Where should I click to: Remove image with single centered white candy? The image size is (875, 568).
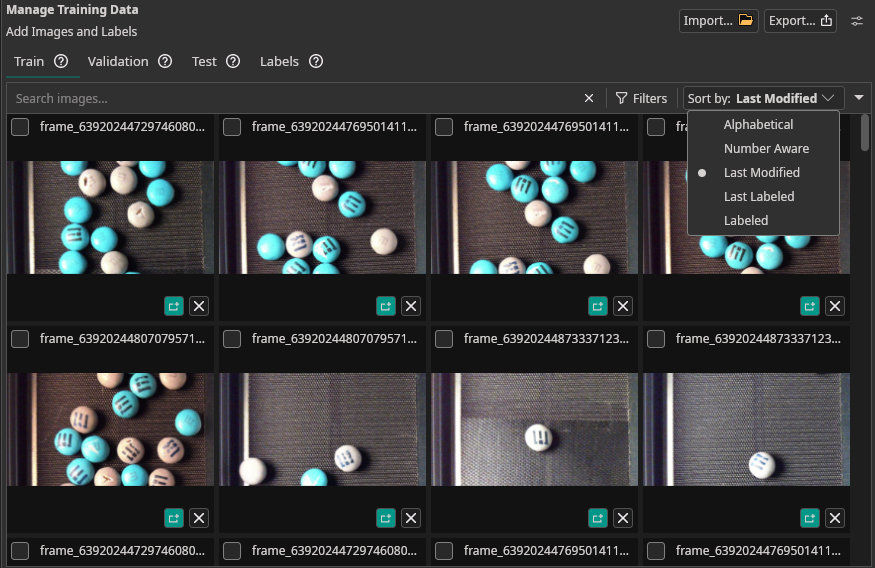point(623,518)
